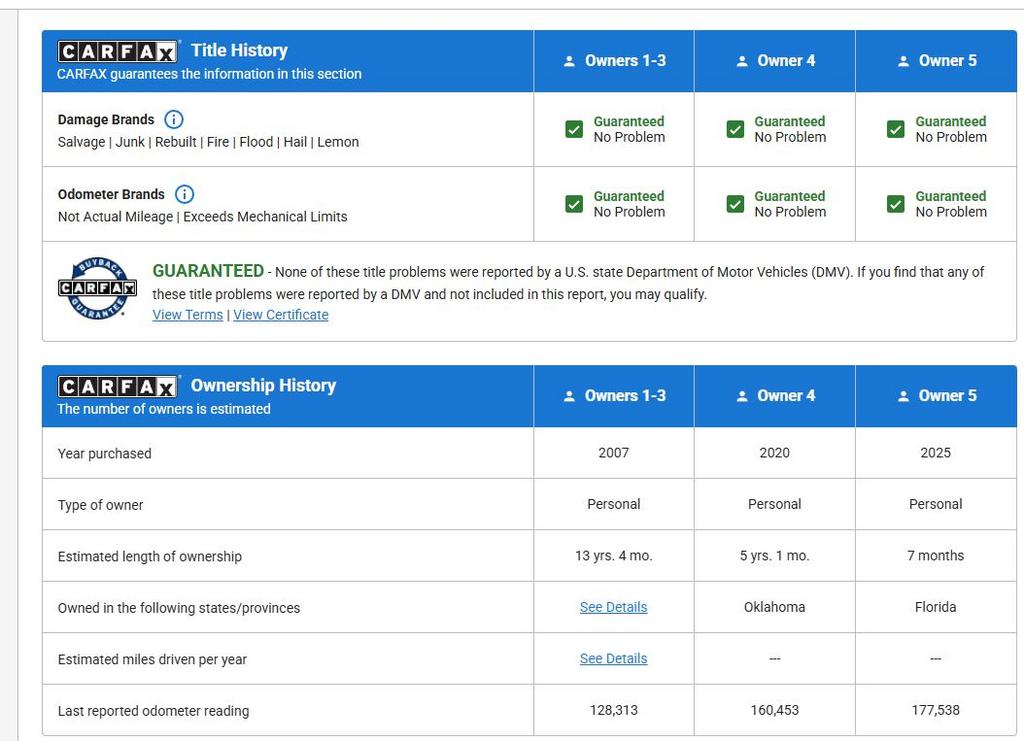The width and height of the screenshot is (1024, 741).
Task: Click the Damage Brands info icon
Action: pyautogui.click(x=173, y=119)
